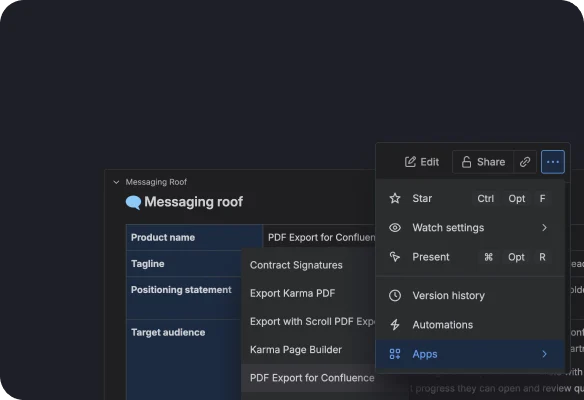Click the Ctrl key hint next to Star
The width and height of the screenshot is (584, 400).
486,199
